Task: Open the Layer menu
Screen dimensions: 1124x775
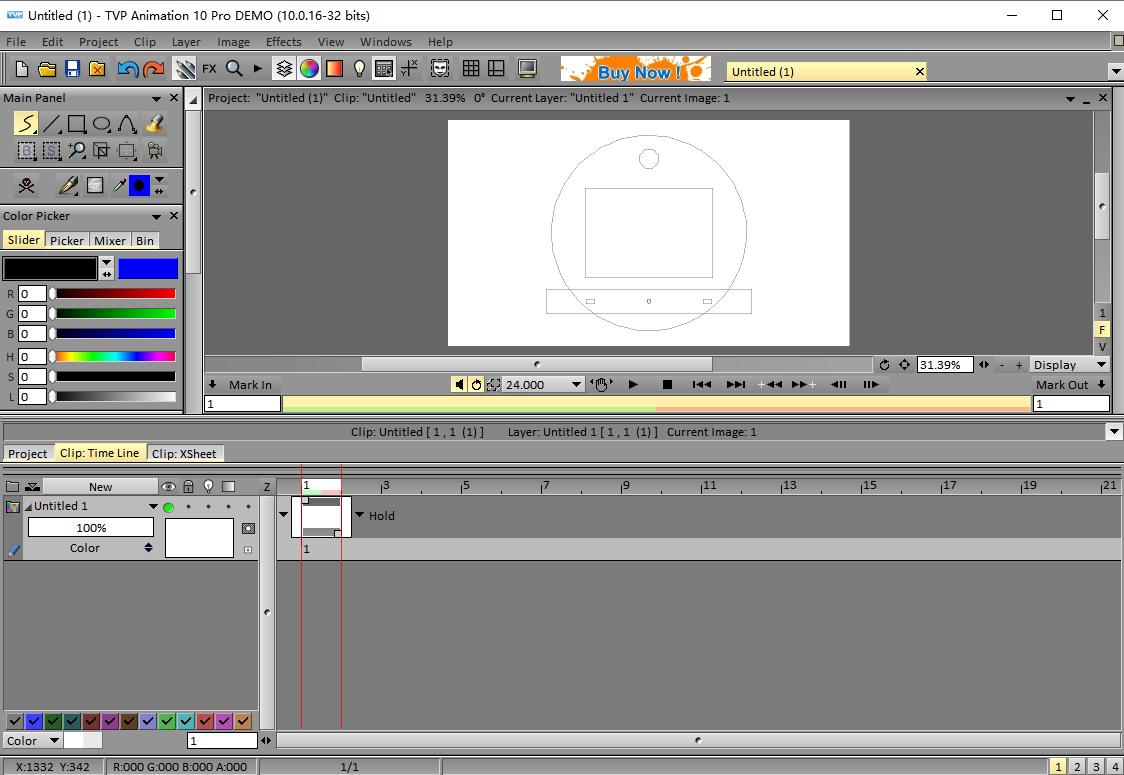Action: point(186,42)
